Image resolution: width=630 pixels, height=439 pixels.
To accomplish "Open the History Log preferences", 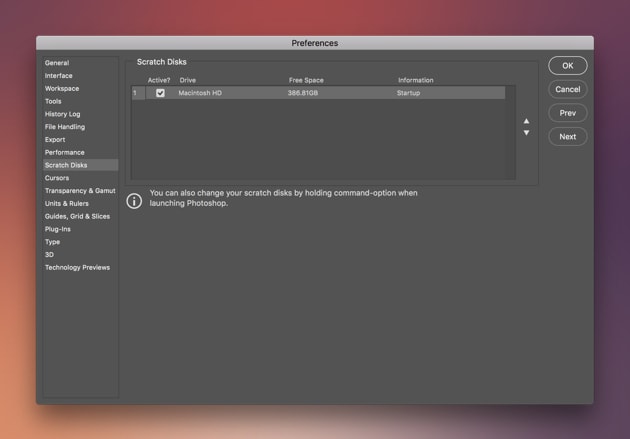I will (x=62, y=114).
